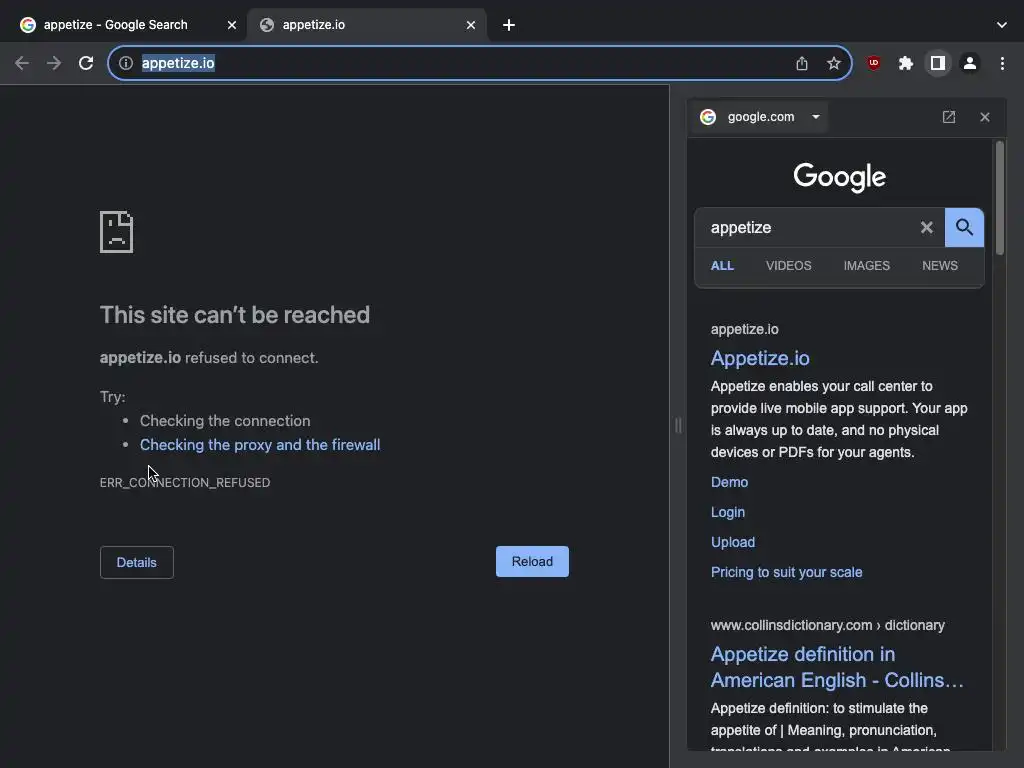Viewport: 1024px width, 768px height.
Task: Open the google.com side panel dropdown
Action: [x=761, y=117]
